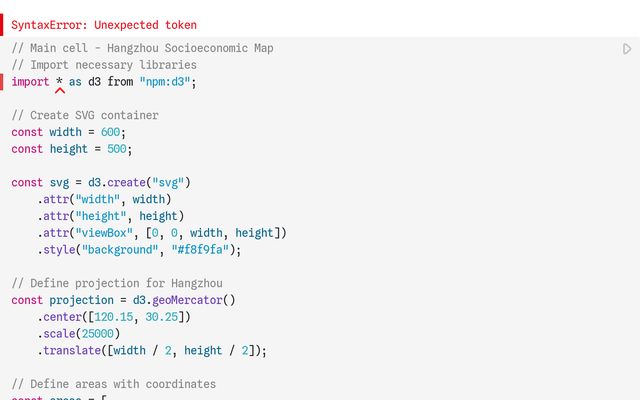Click the red error caret under the asterisk
This screenshot has width=640, height=400.
[x=60, y=91]
